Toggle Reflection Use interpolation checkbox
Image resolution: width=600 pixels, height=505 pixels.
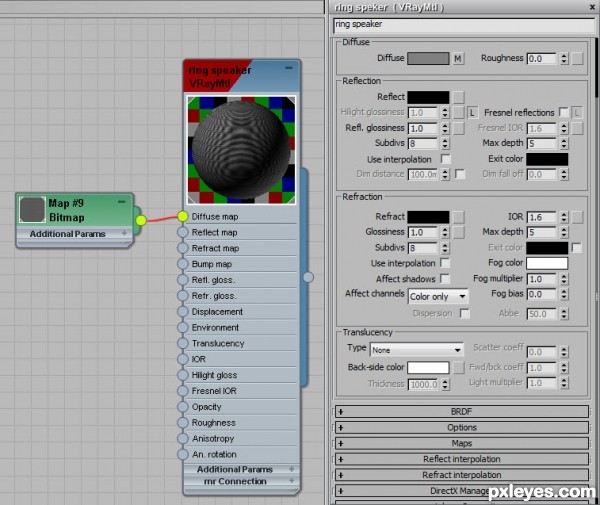pos(445,159)
